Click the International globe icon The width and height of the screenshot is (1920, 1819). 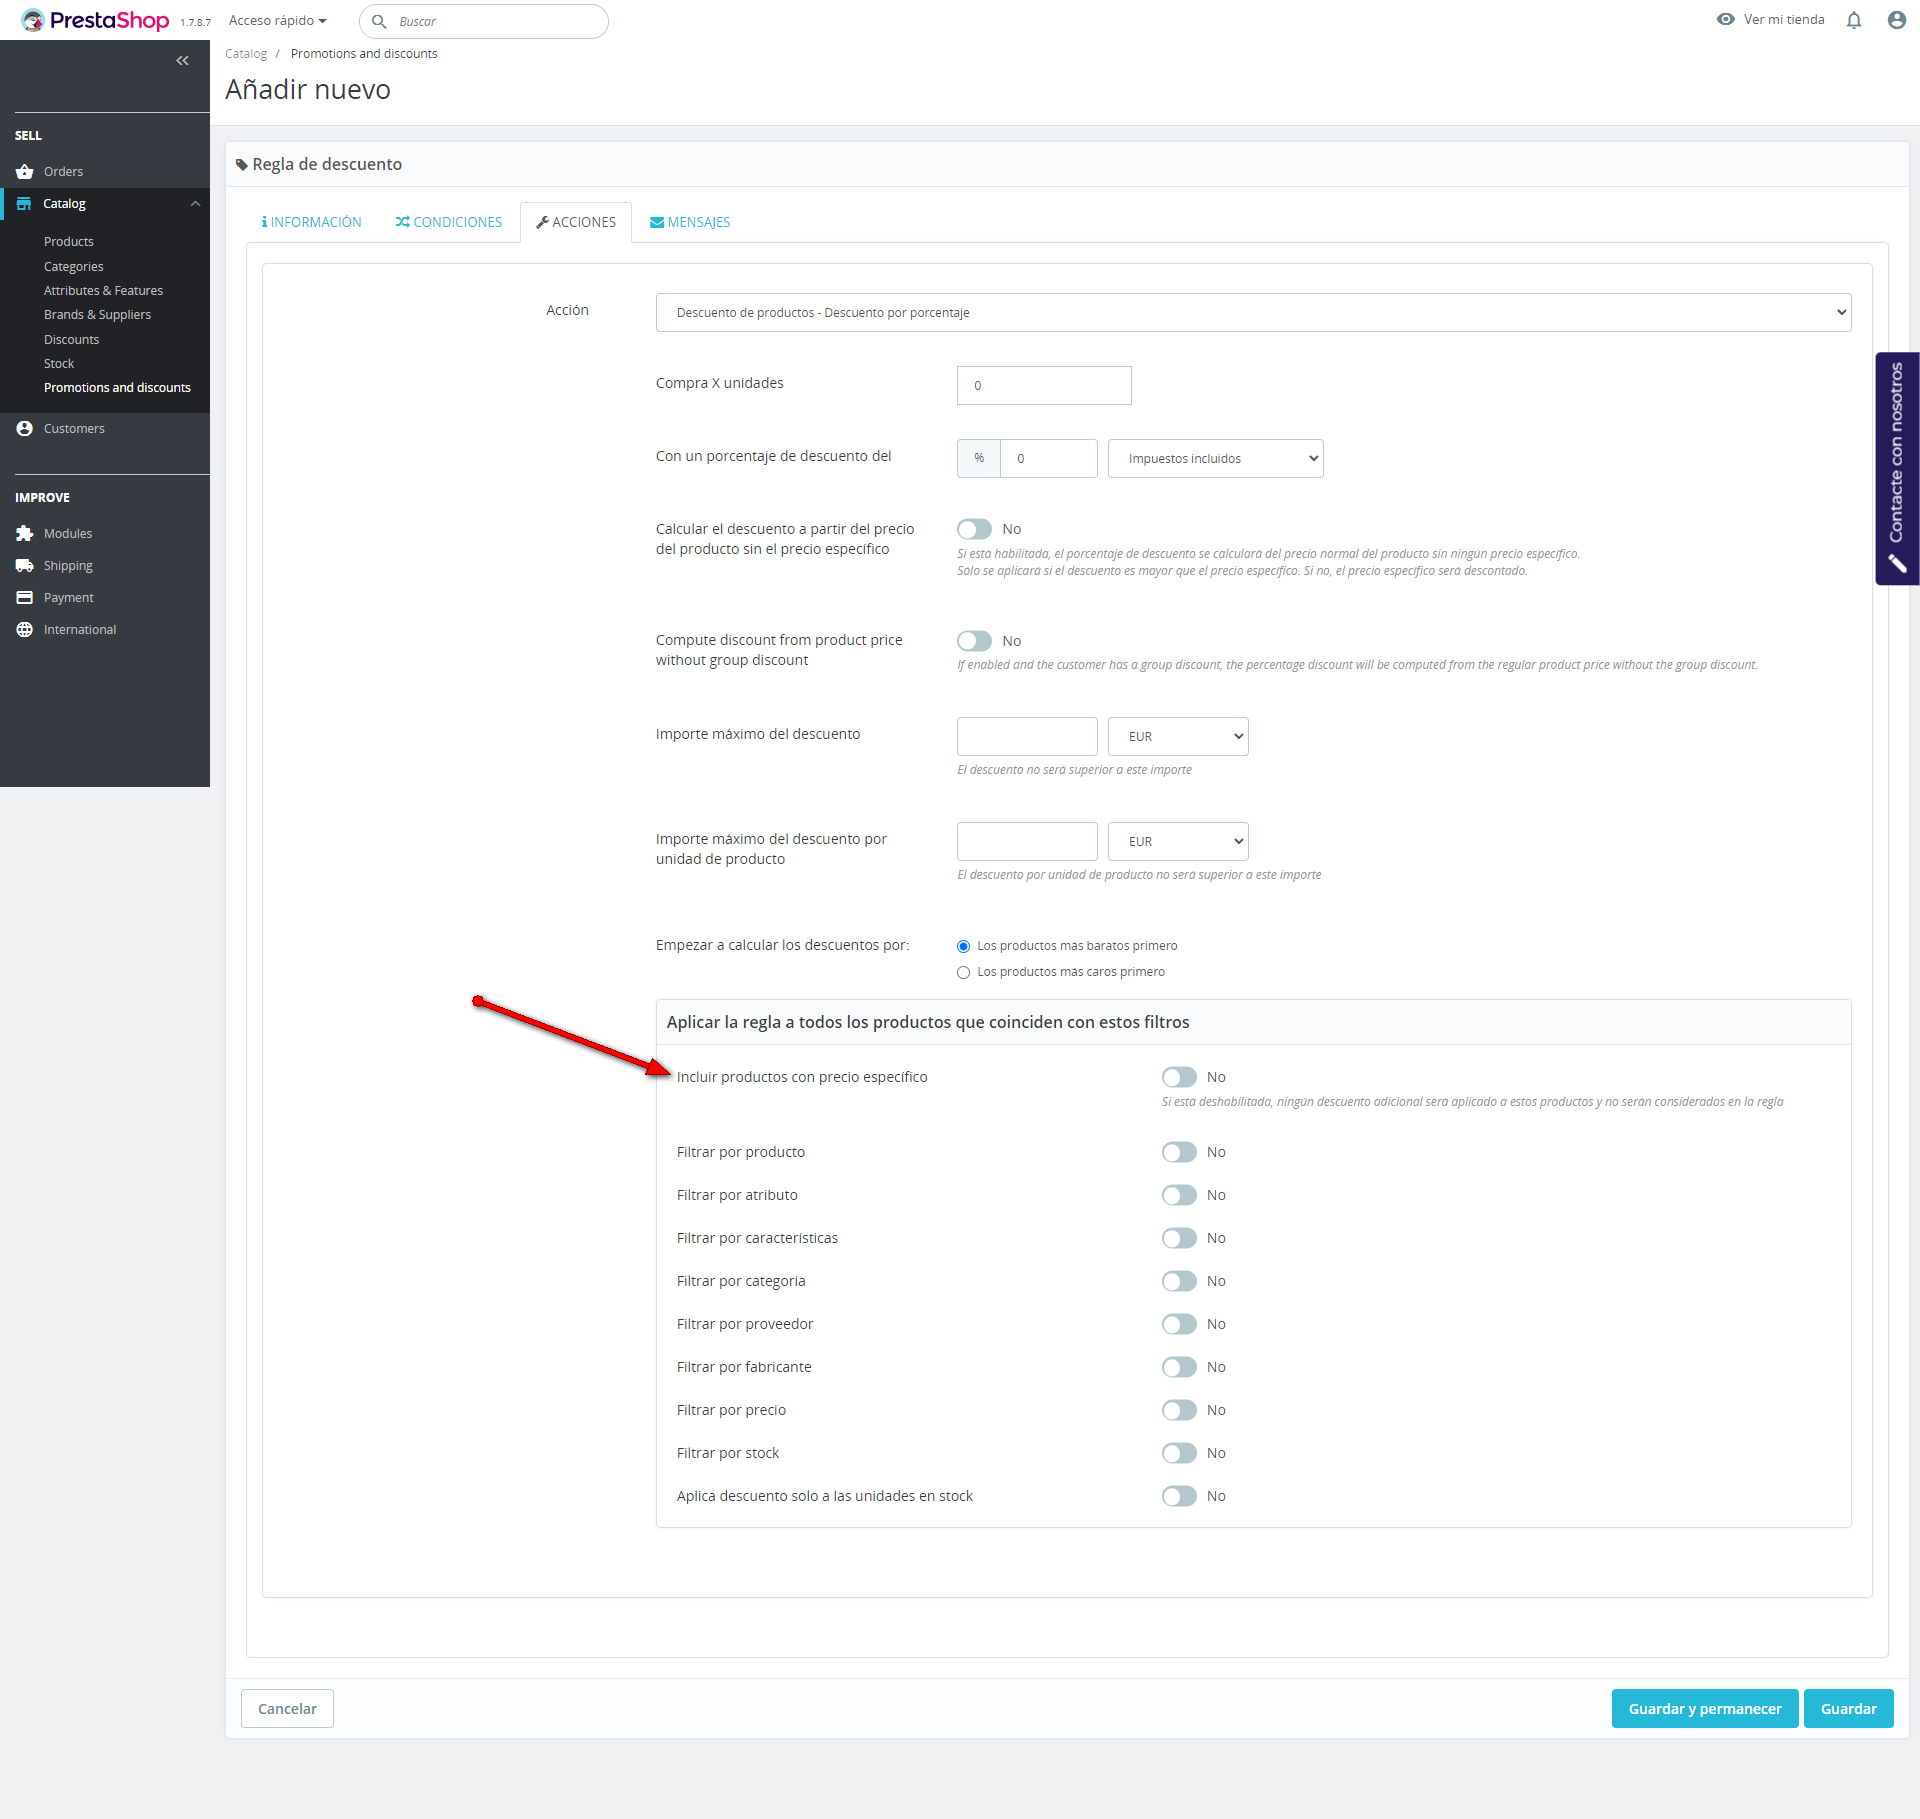[x=25, y=630]
